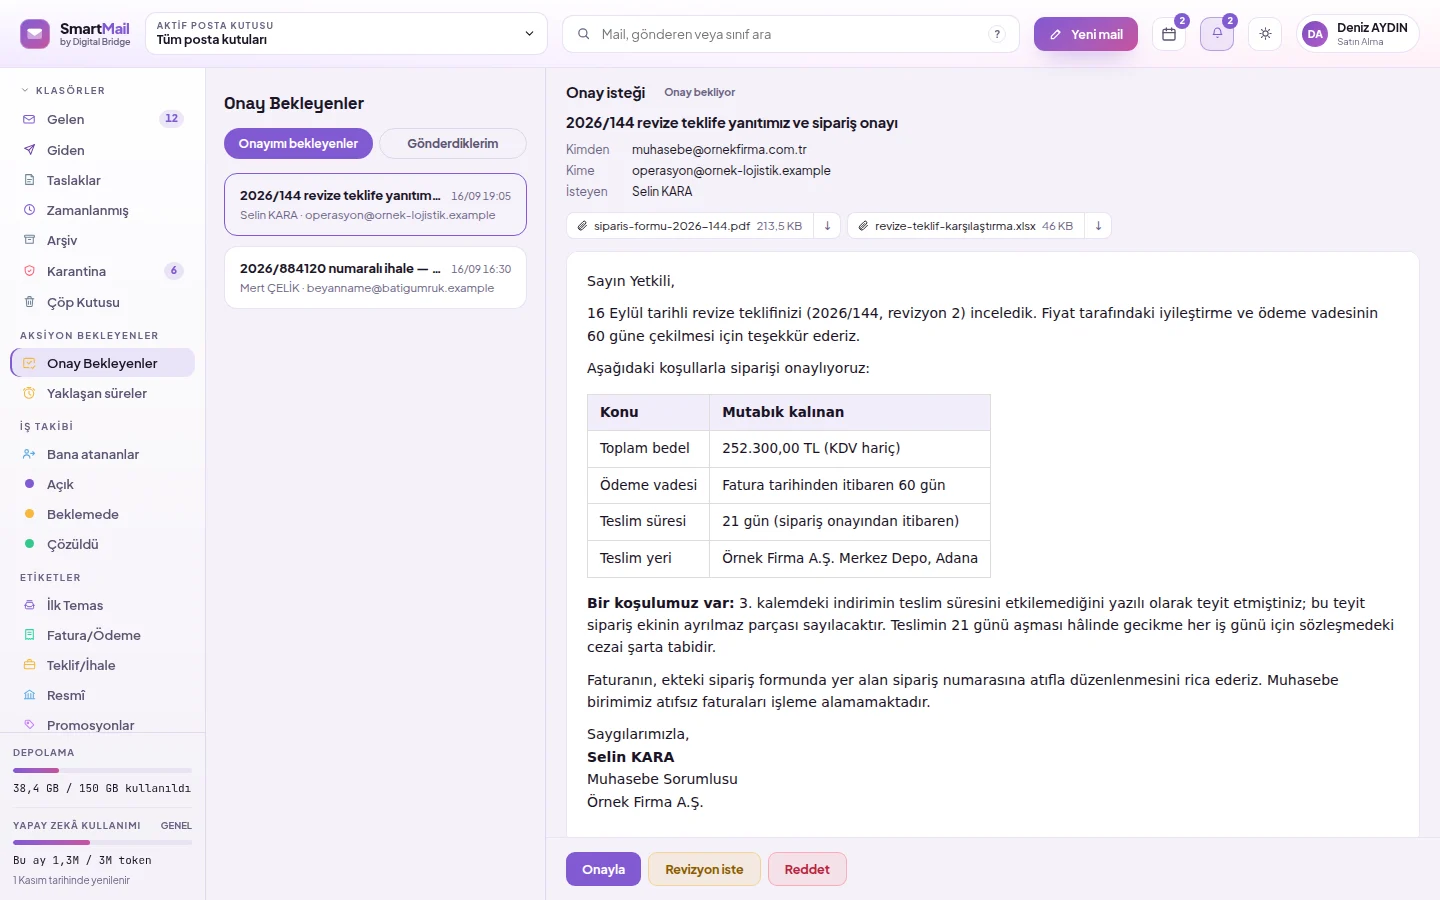Viewport: 1440px width, 900px height.
Task: Open Deniz AYDIN user account menu
Action: point(1357,34)
